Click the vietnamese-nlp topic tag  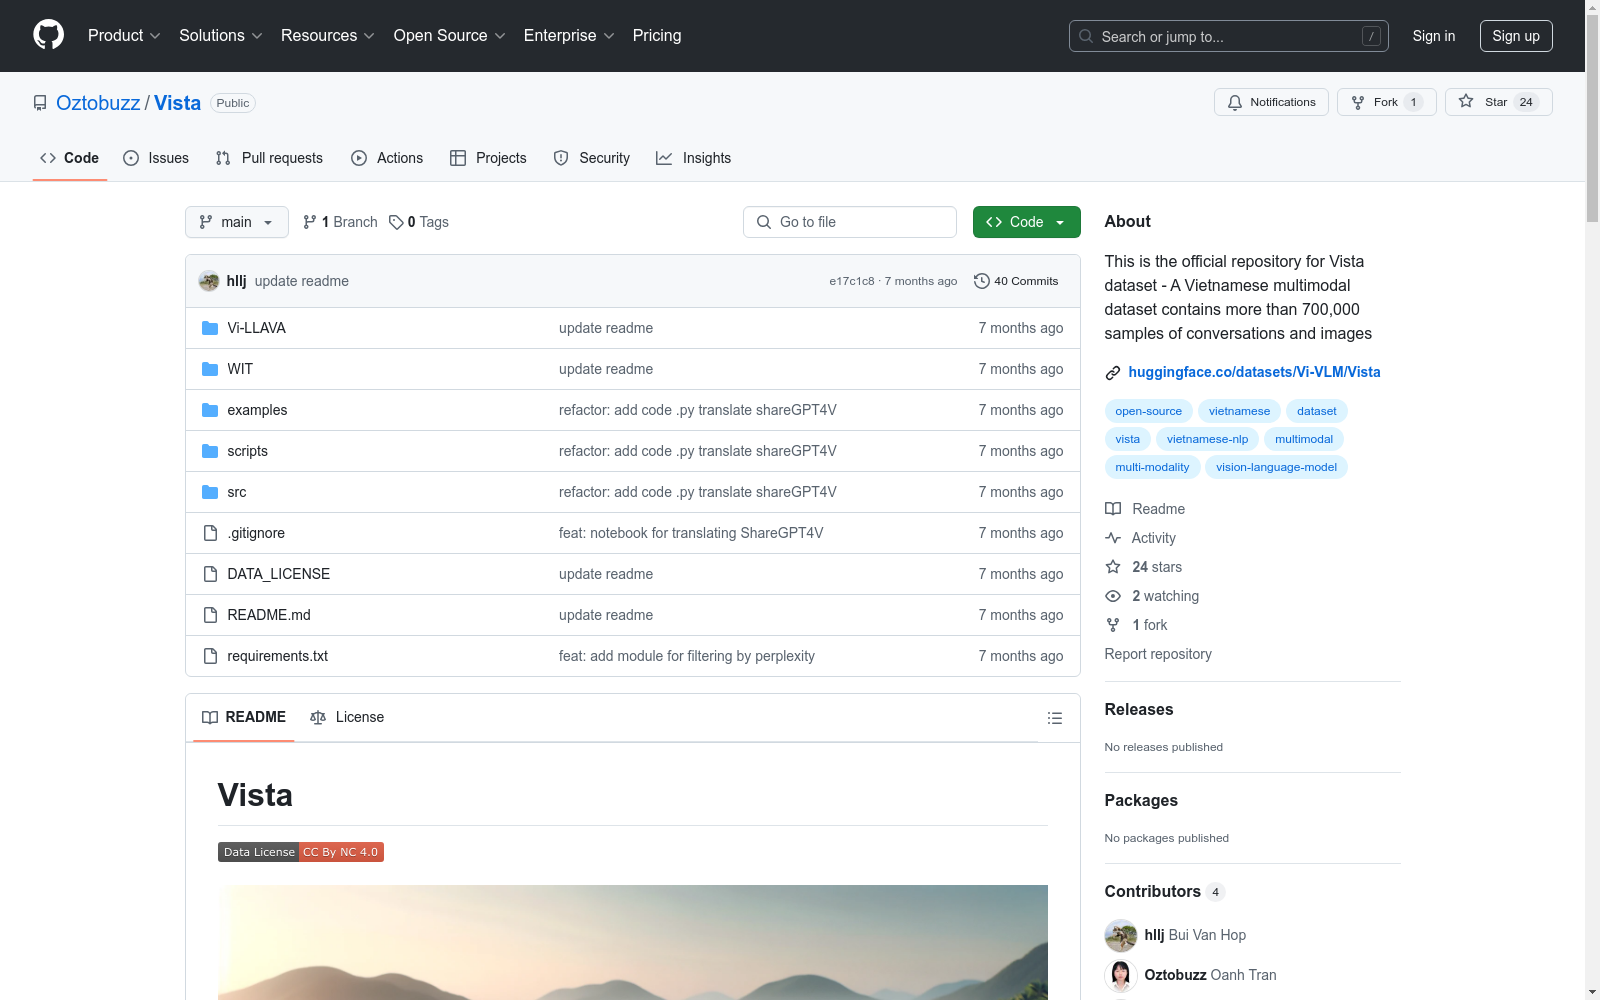(x=1207, y=439)
